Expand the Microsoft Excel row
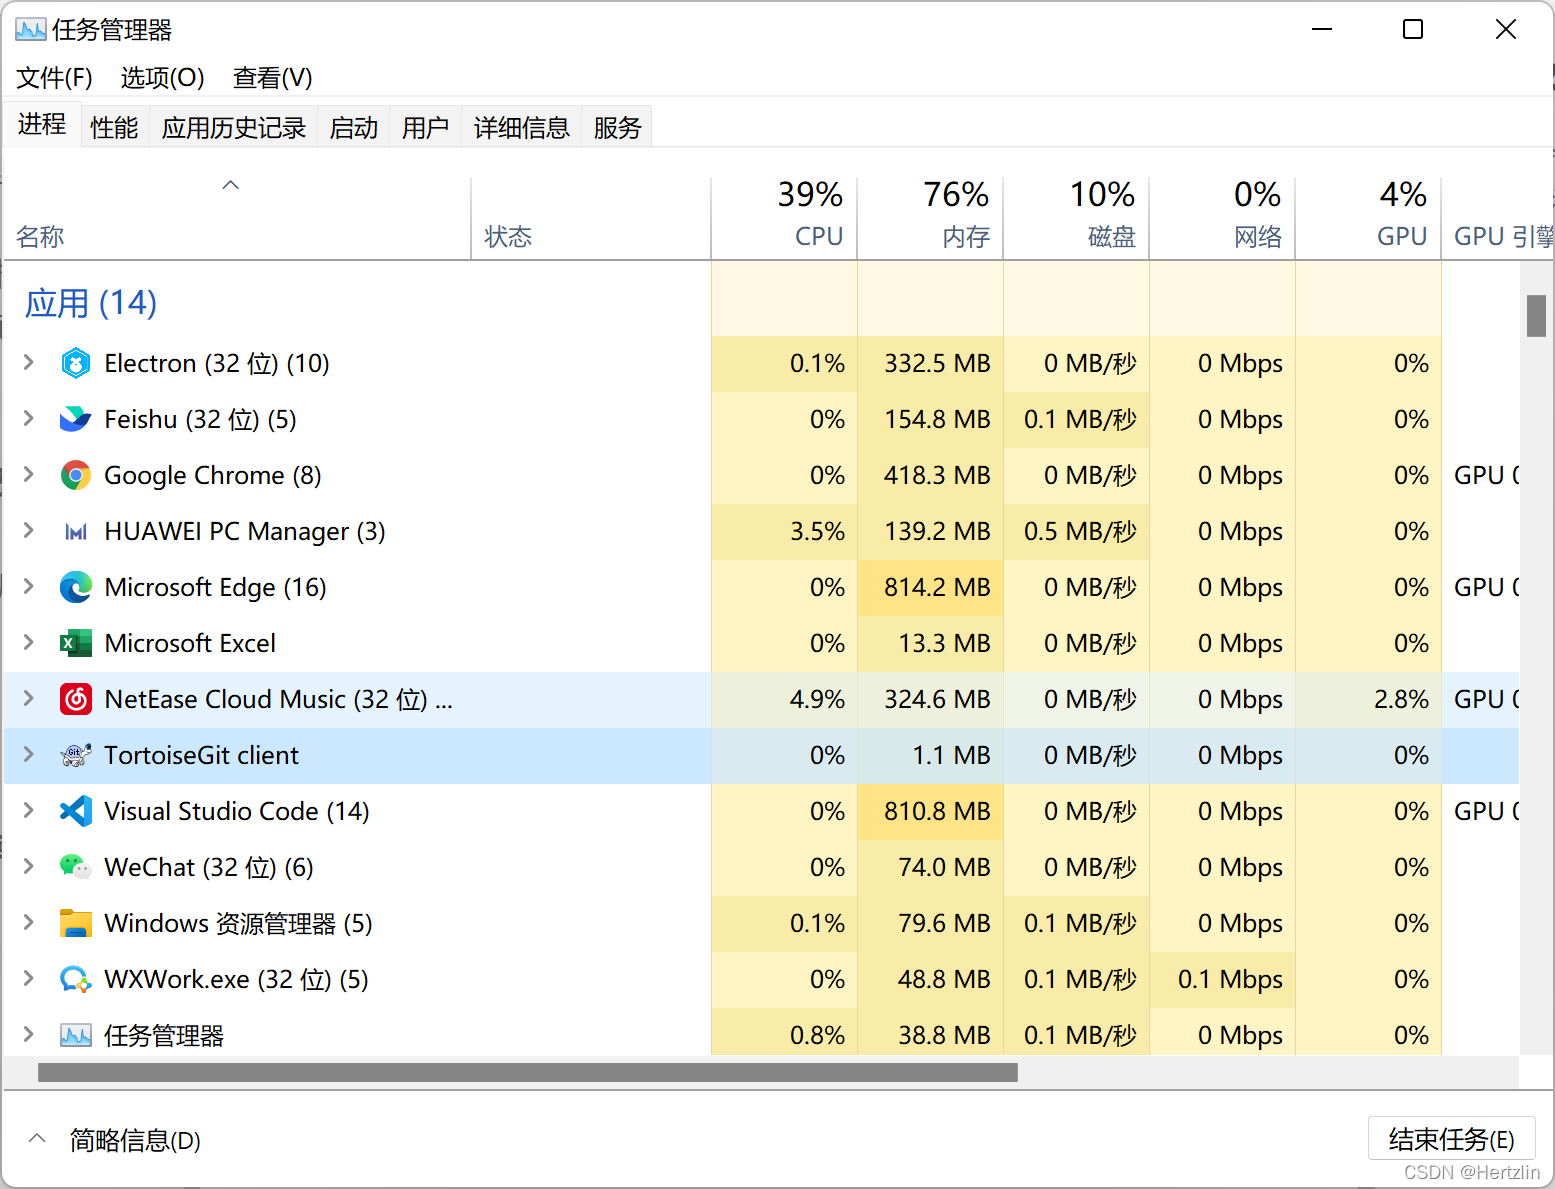This screenshot has height=1189, width=1555. [29, 642]
